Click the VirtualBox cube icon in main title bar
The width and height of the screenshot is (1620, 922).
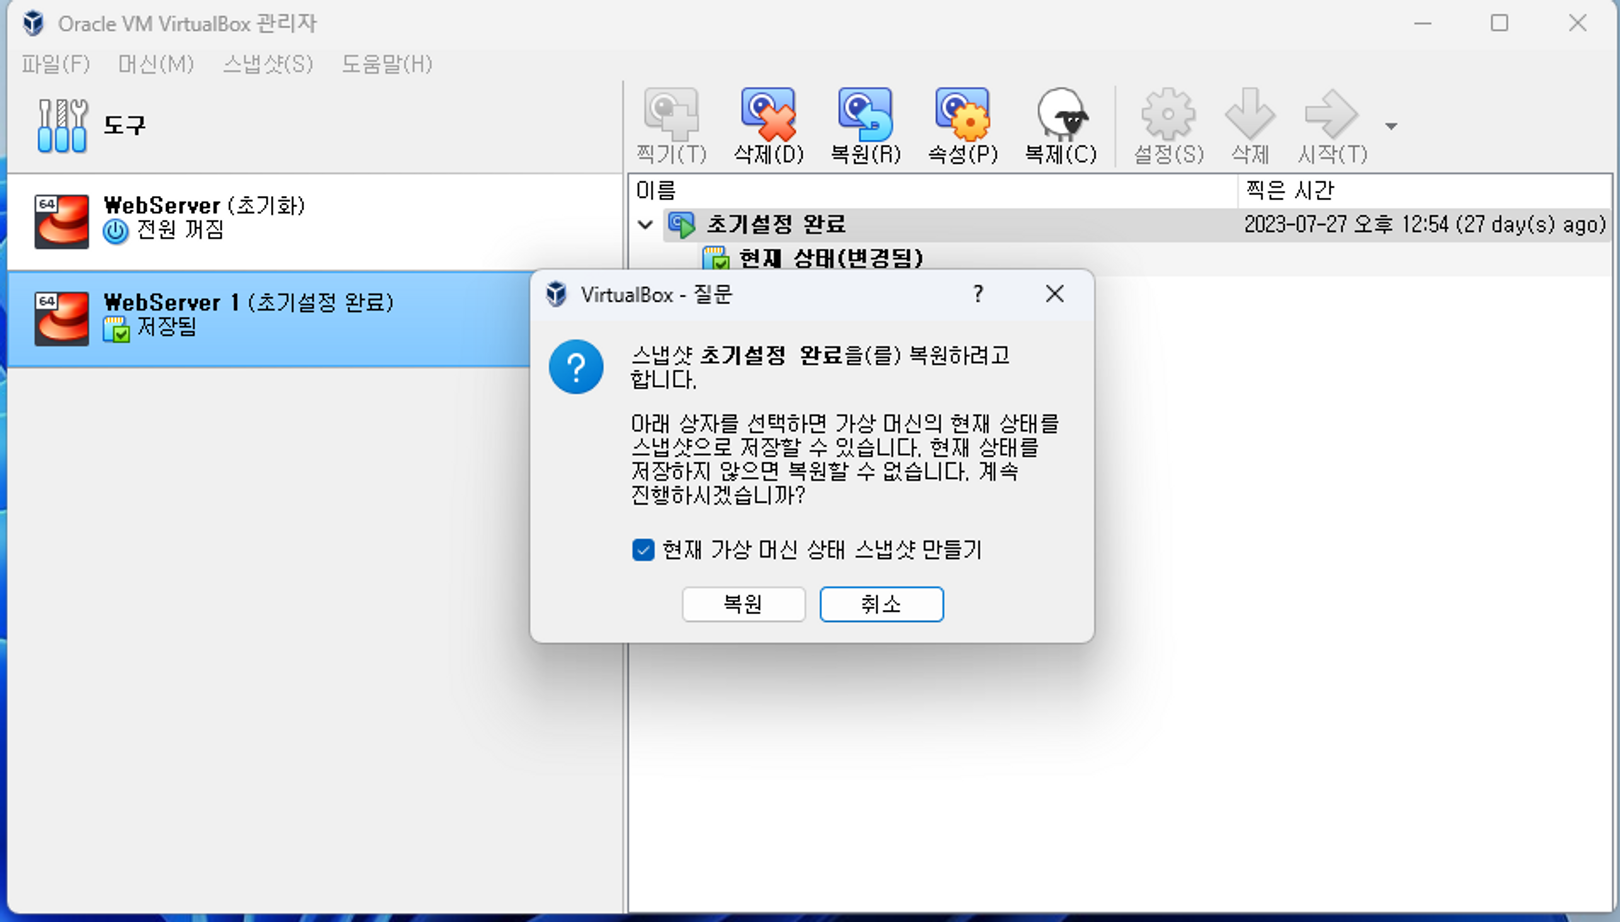(33, 23)
